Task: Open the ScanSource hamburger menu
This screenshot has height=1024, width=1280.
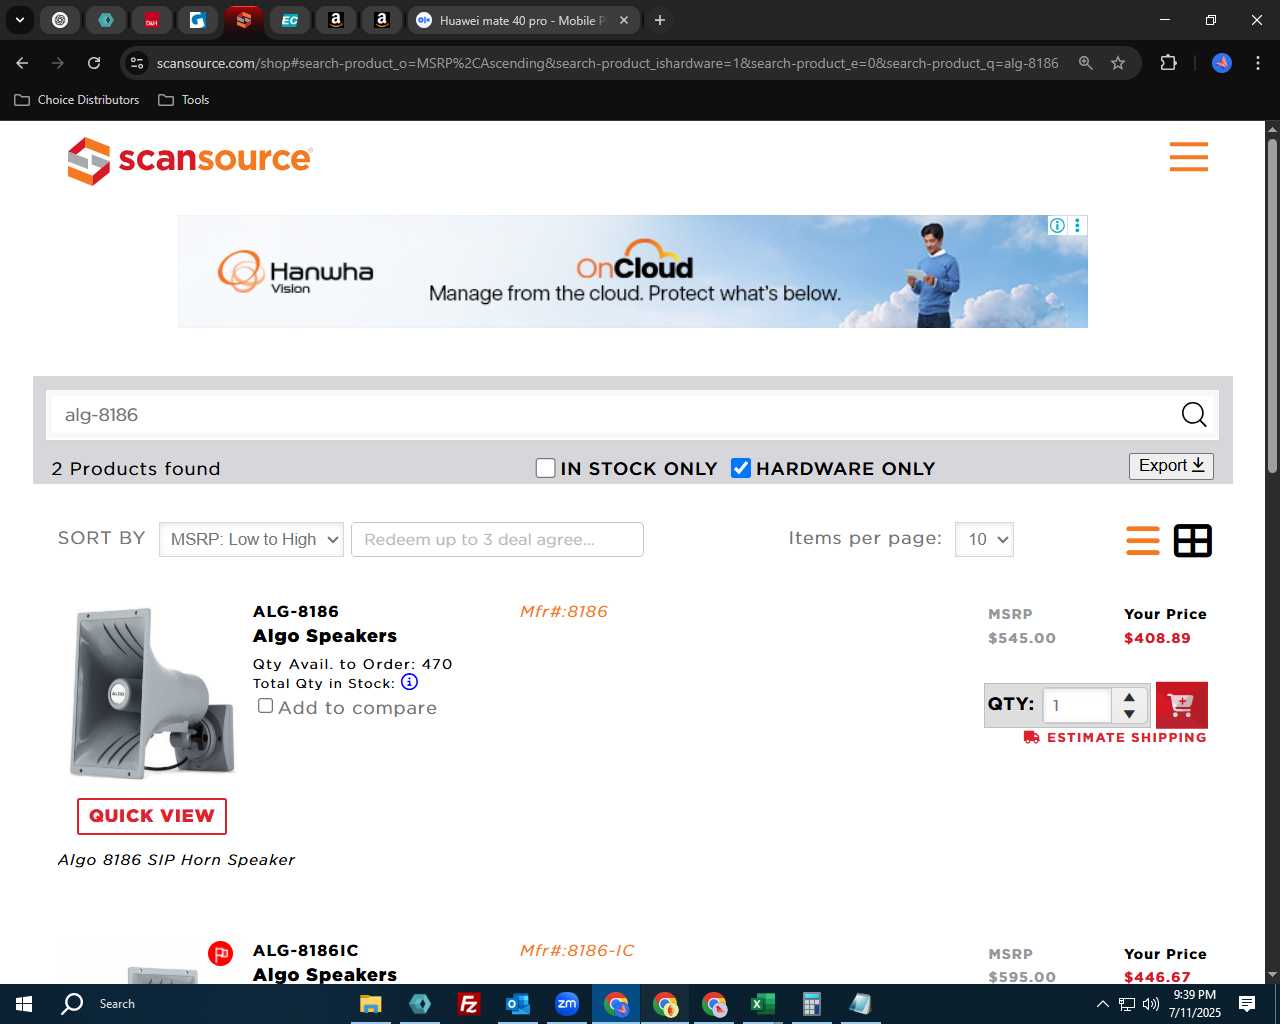Action: (x=1188, y=157)
